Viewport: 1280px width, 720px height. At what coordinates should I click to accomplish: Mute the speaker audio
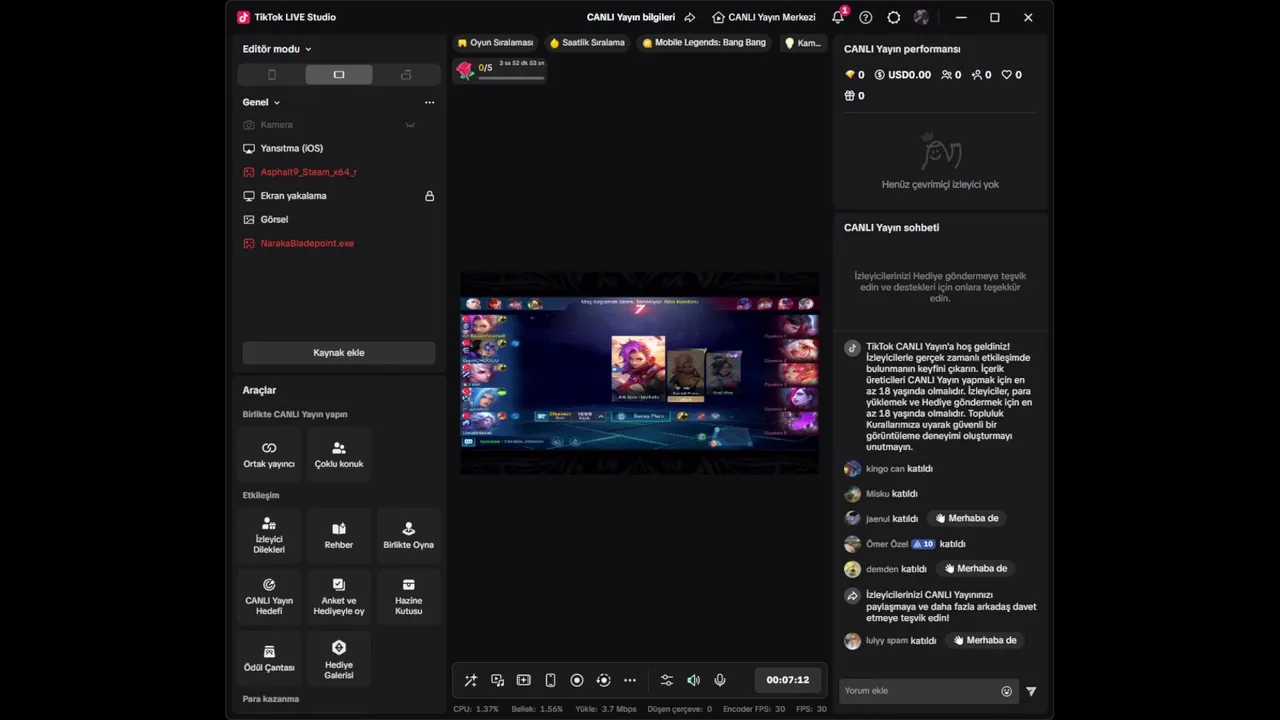point(693,680)
